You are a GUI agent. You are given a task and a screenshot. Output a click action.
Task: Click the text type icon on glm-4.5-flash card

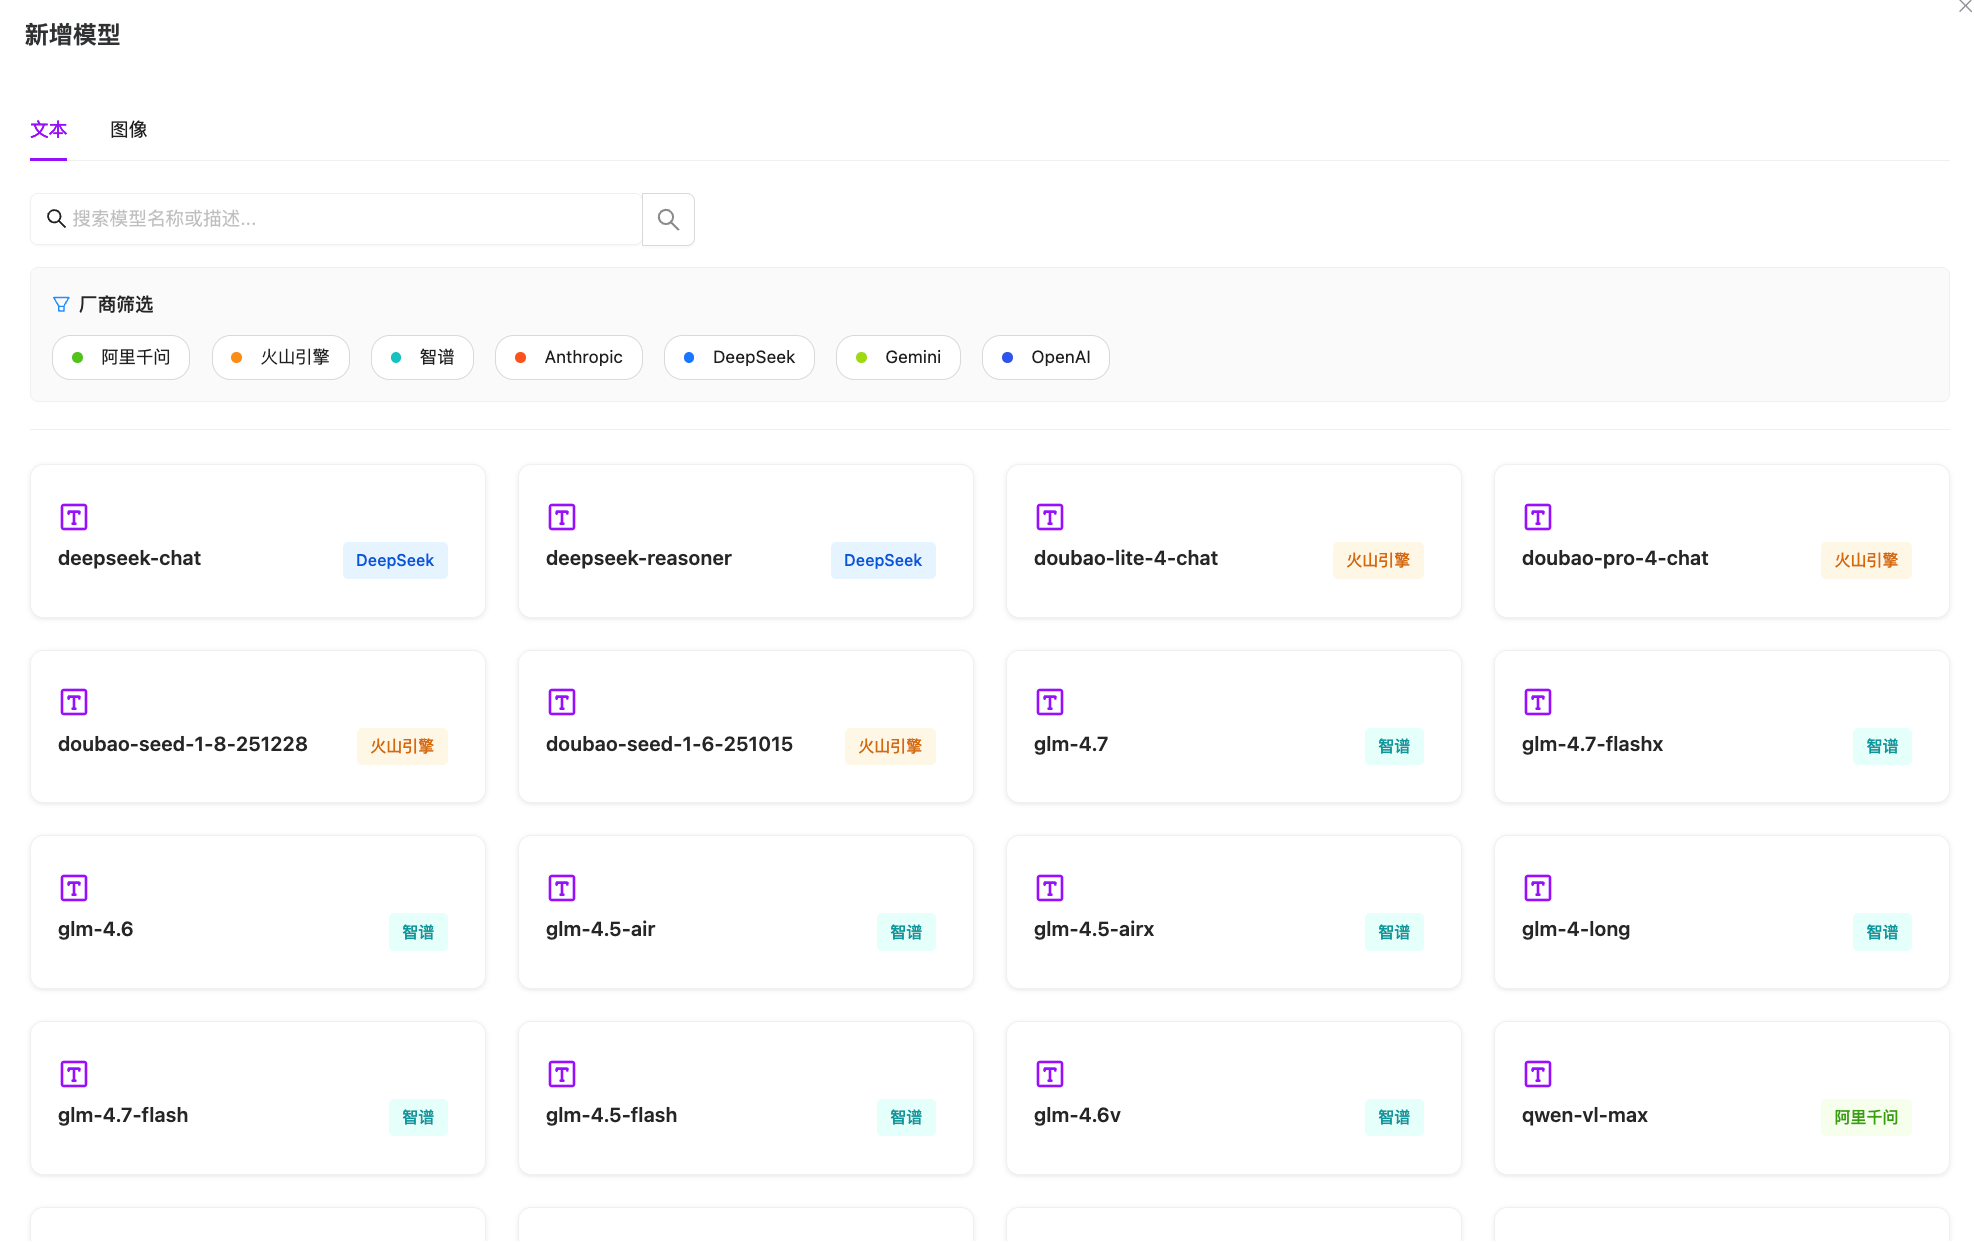tap(562, 1074)
